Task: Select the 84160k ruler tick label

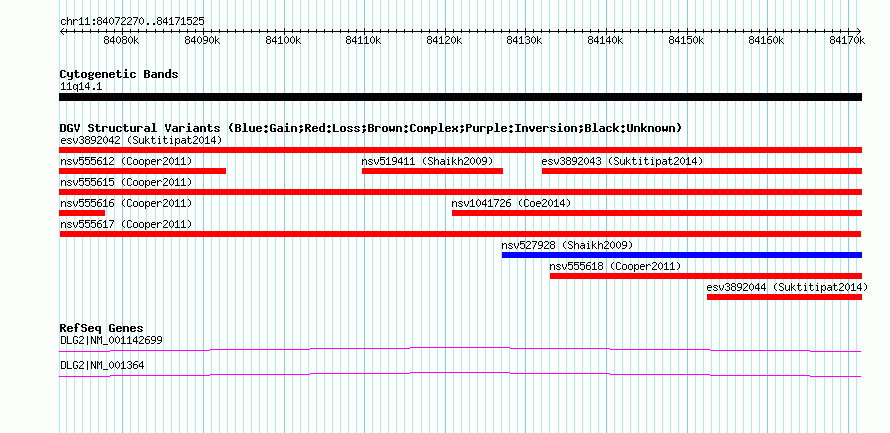Action: tap(767, 40)
